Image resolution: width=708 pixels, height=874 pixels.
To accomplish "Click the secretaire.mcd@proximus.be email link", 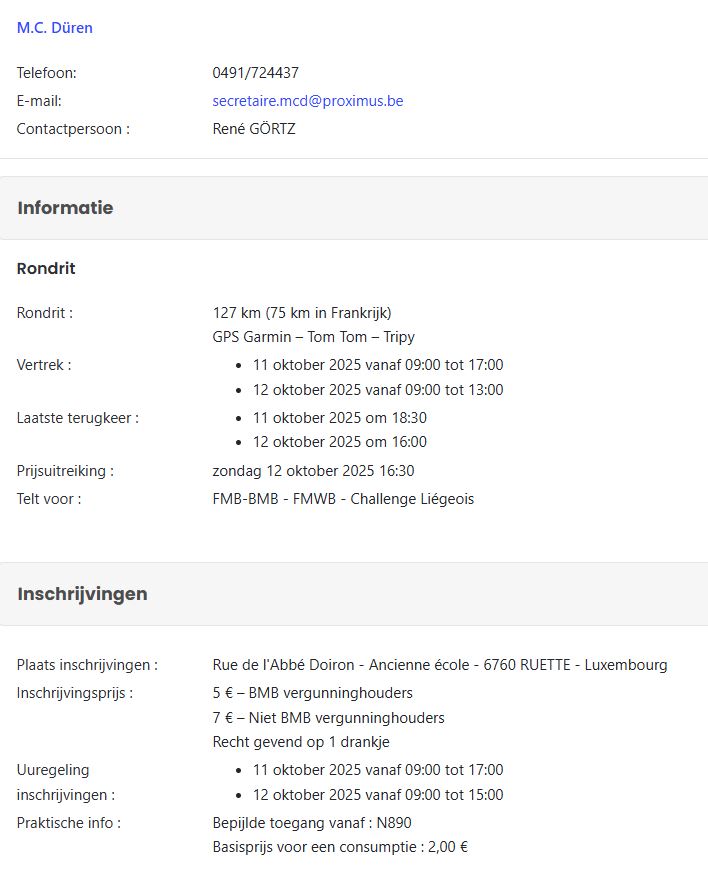I will tap(308, 101).
